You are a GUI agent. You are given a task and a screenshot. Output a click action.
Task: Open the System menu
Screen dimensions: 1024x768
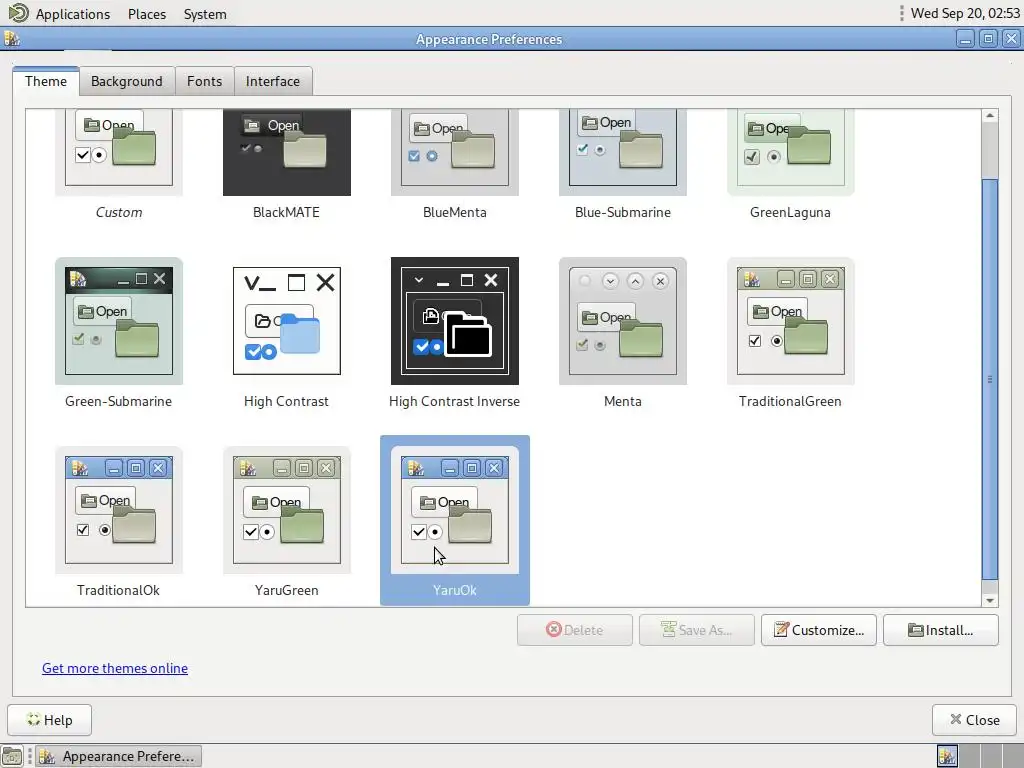[205, 14]
